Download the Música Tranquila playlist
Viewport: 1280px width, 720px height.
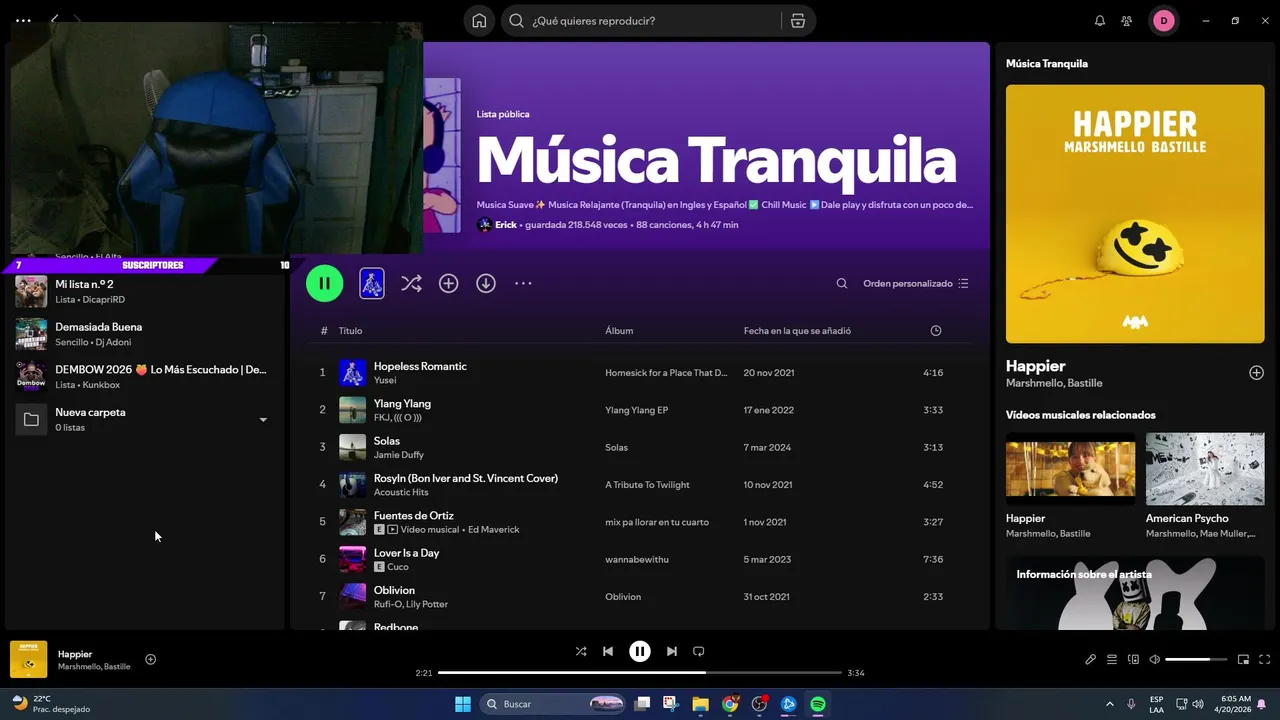coord(486,284)
